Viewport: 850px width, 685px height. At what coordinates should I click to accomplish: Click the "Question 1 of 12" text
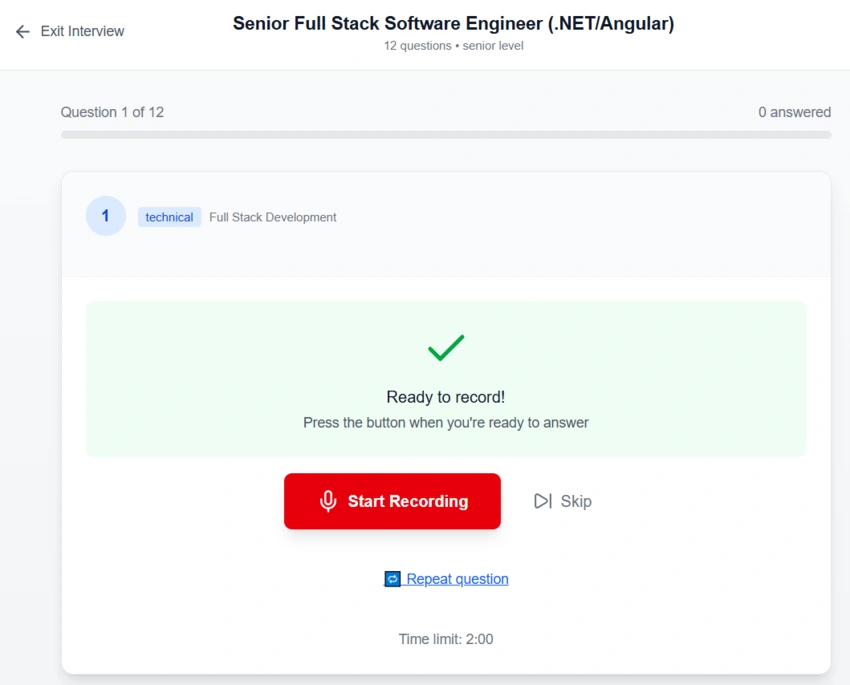[112, 112]
